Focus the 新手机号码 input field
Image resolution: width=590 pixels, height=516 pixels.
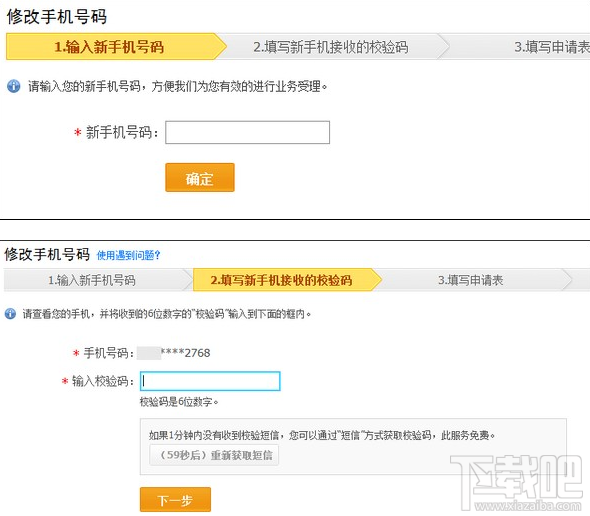click(248, 132)
